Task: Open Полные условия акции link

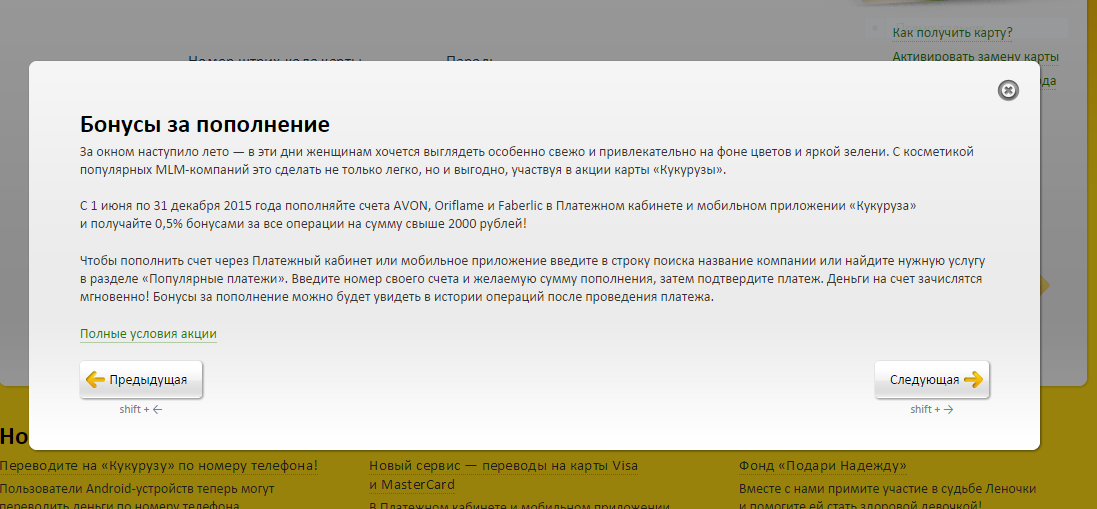Action: (148, 334)
